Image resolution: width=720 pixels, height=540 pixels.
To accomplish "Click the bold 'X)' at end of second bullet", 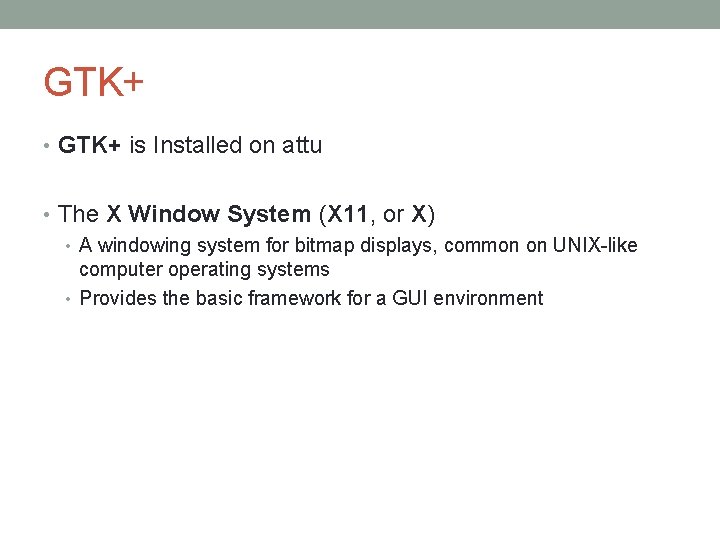I will (x=423, y=214).
